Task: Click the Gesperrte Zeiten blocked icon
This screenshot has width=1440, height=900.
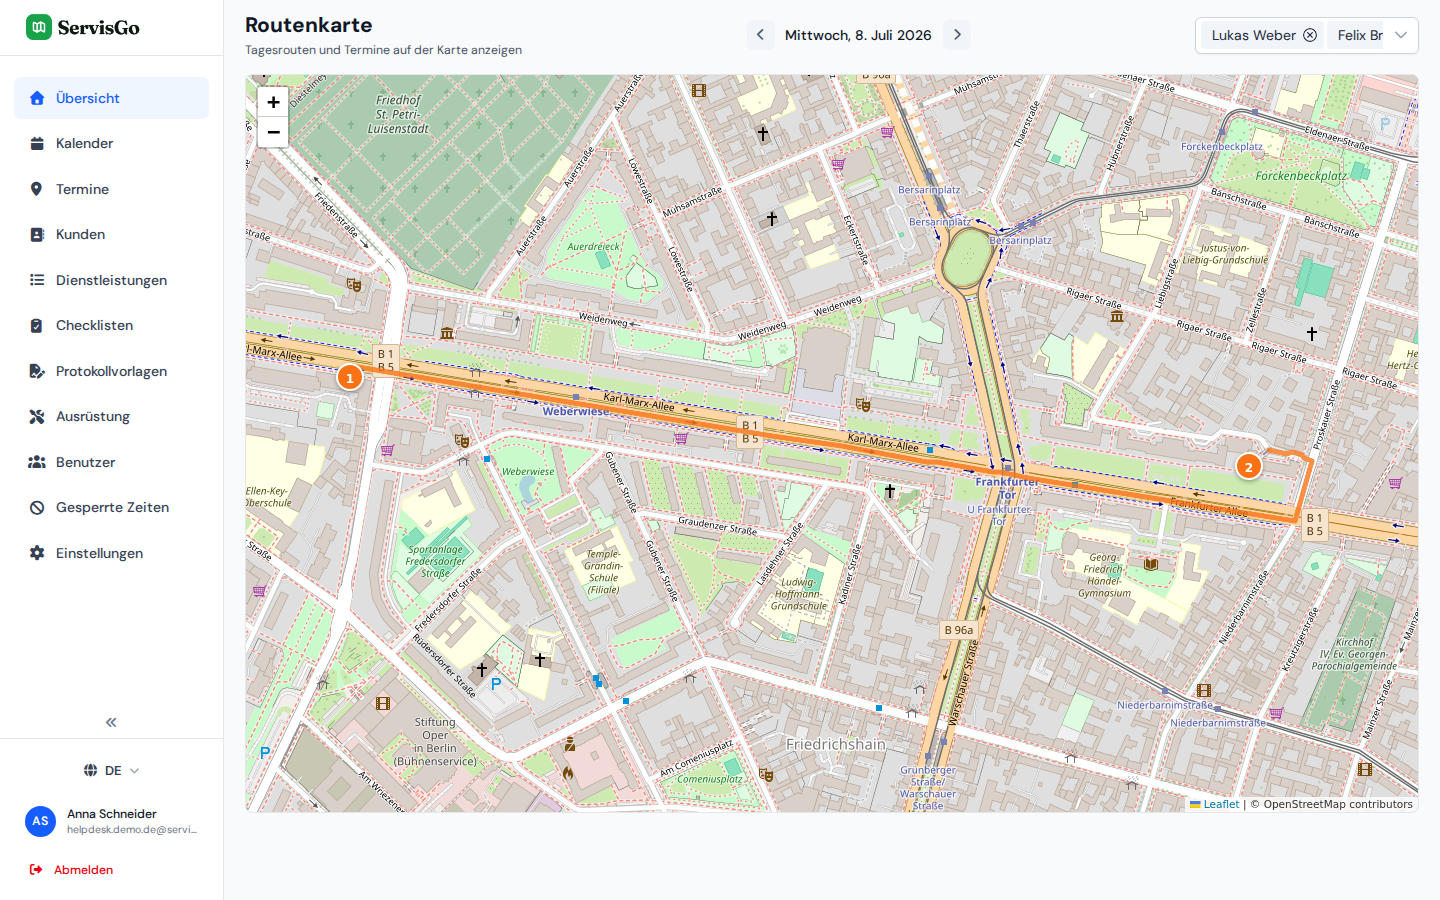Action: pyautogui.click(x=37, y=507)
